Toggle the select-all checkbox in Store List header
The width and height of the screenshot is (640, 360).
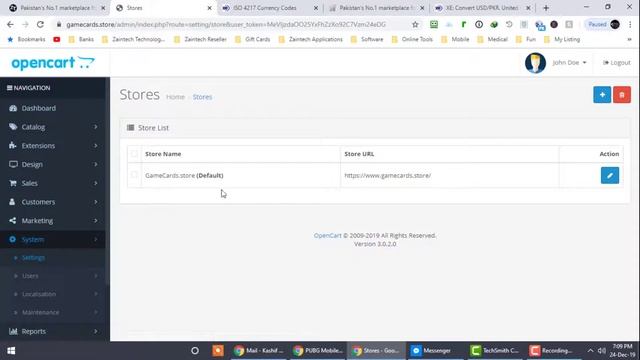(x=134, y=154)
